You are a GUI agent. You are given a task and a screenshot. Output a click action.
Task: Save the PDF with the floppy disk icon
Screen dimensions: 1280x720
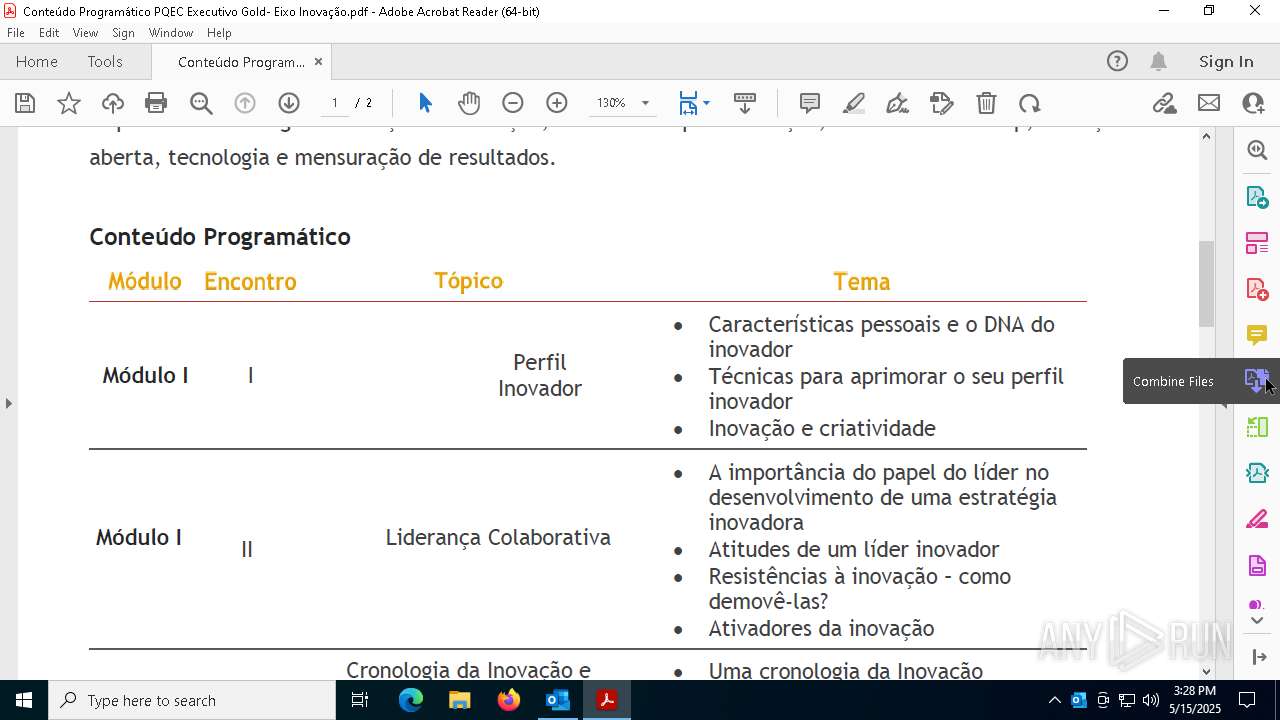pos(25,103)
